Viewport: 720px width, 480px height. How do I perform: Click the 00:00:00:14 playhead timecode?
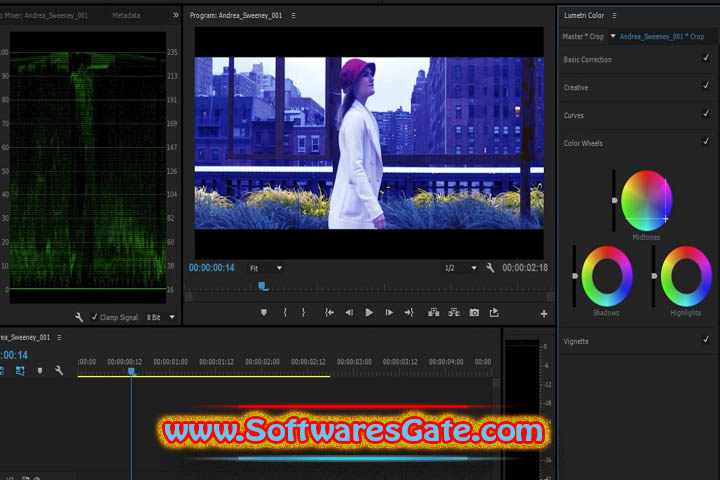tap(212, 268)
